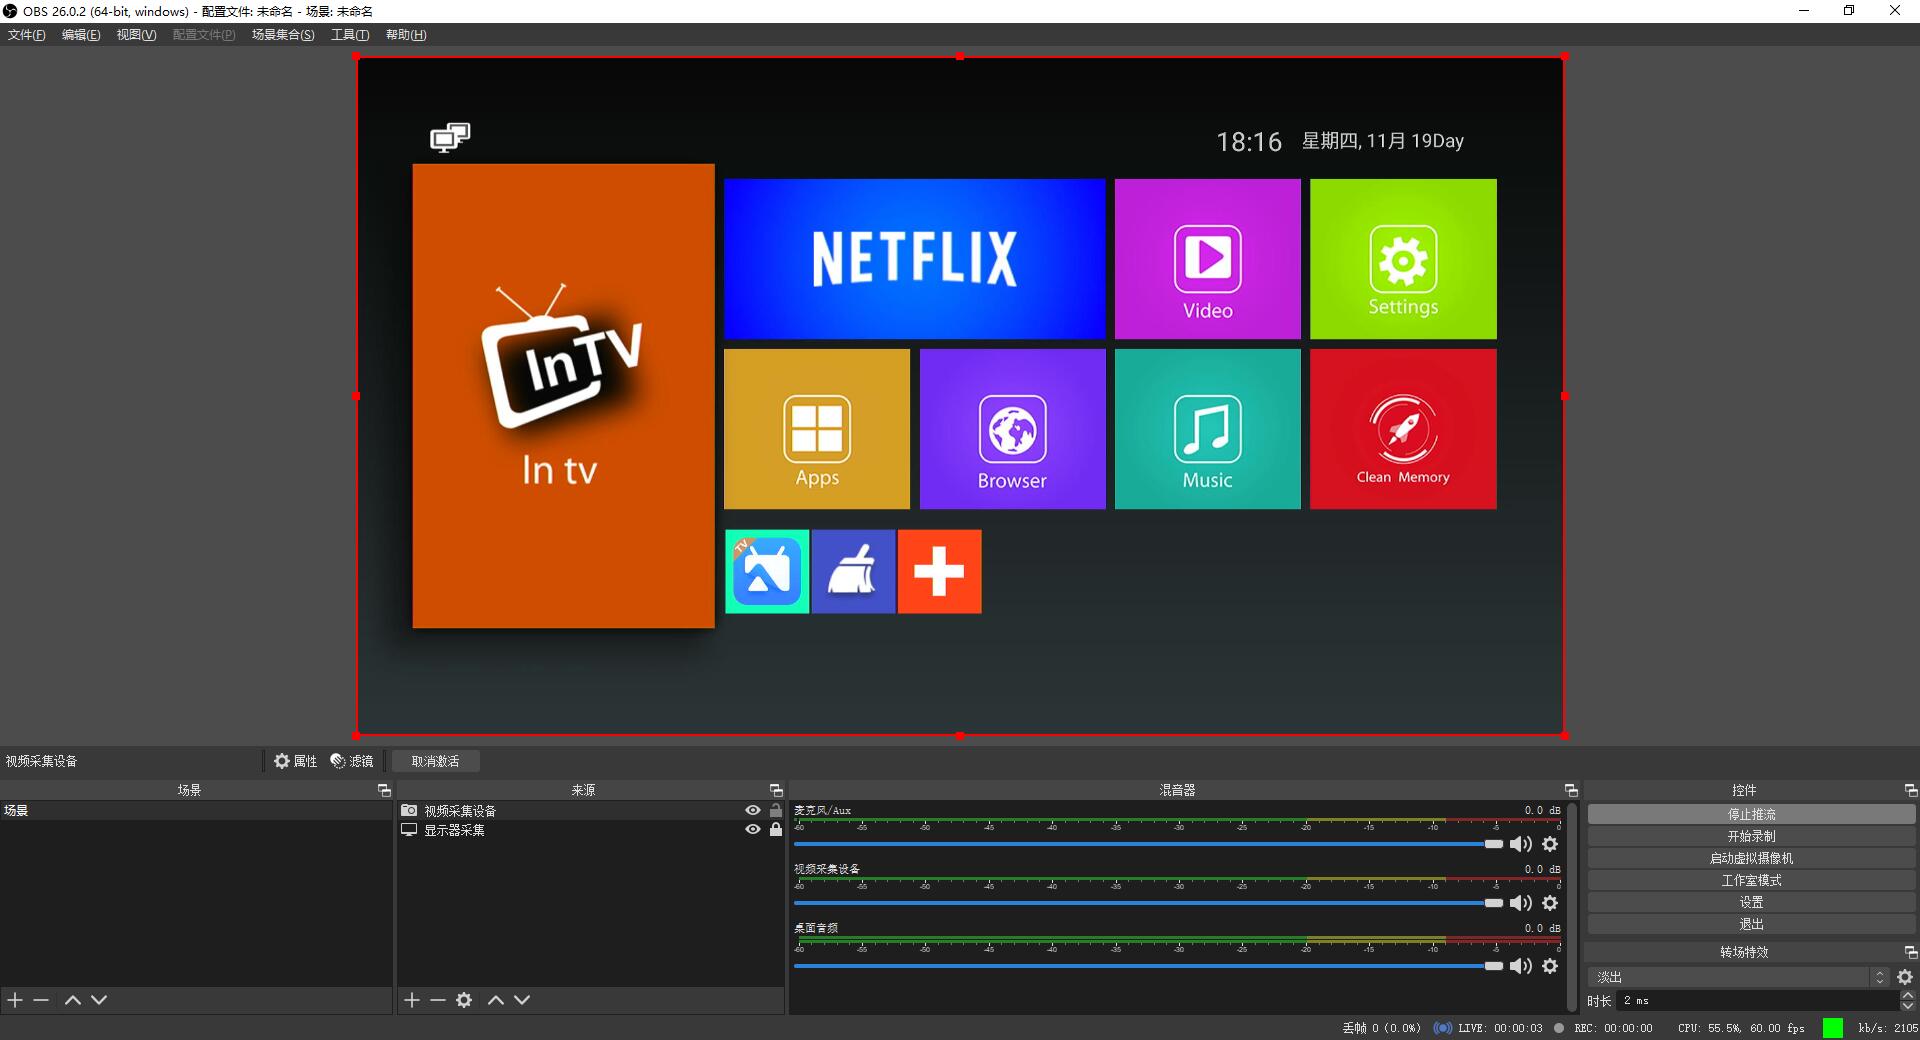This screenshot has width=1920, height=1040.
Task: Decrease the 时长 duration stepper
Action: click(x=1907, y=1005)
